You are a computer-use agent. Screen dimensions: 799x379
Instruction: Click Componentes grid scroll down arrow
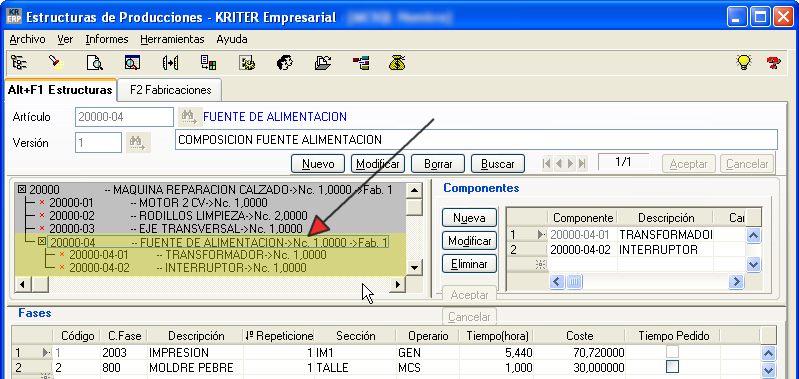click(x=754, y=264)
